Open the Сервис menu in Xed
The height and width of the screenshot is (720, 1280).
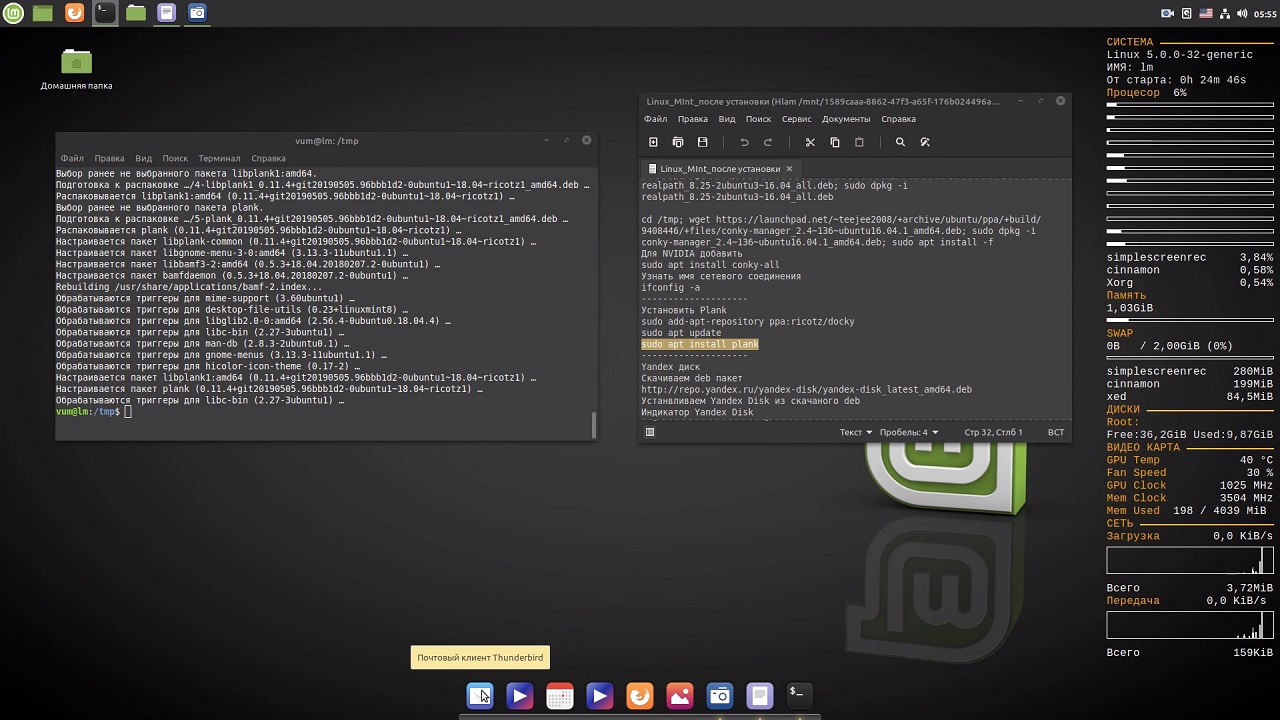point(796,119)
